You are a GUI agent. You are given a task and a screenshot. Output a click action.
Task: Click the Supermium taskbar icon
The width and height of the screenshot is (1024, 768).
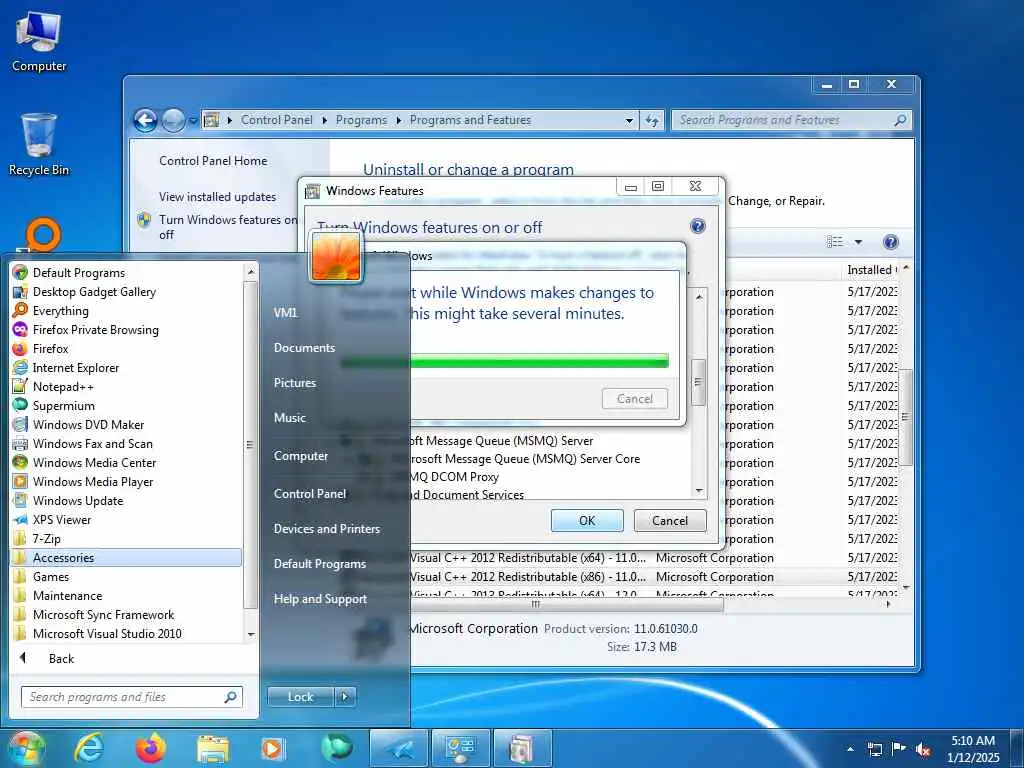point(336,748)
